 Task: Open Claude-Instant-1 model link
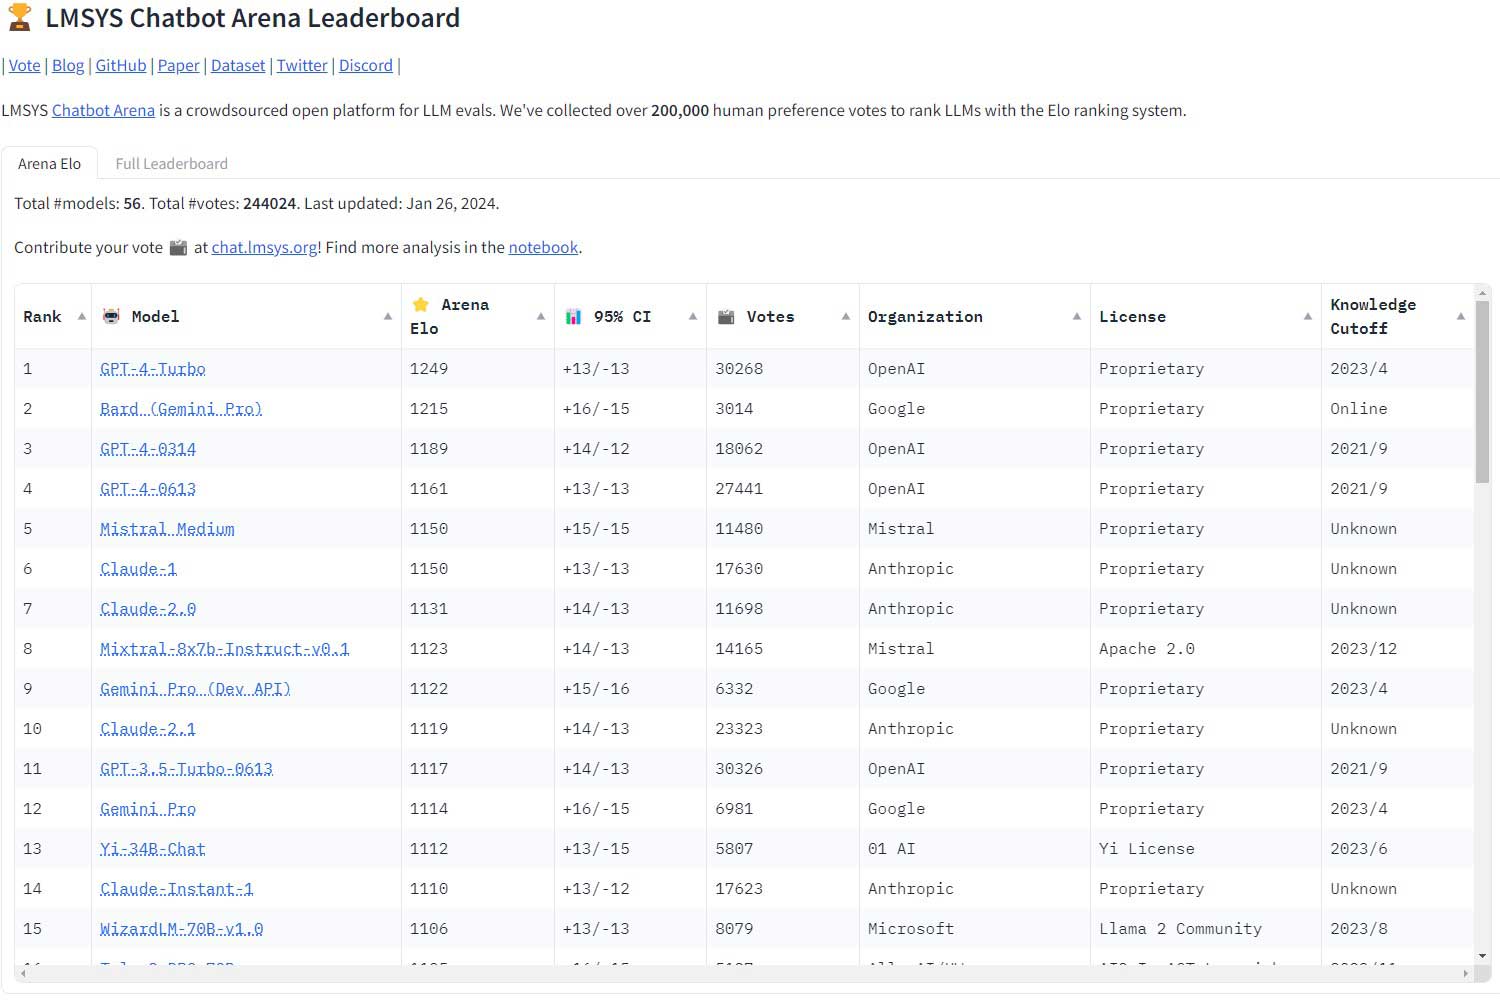176,889
